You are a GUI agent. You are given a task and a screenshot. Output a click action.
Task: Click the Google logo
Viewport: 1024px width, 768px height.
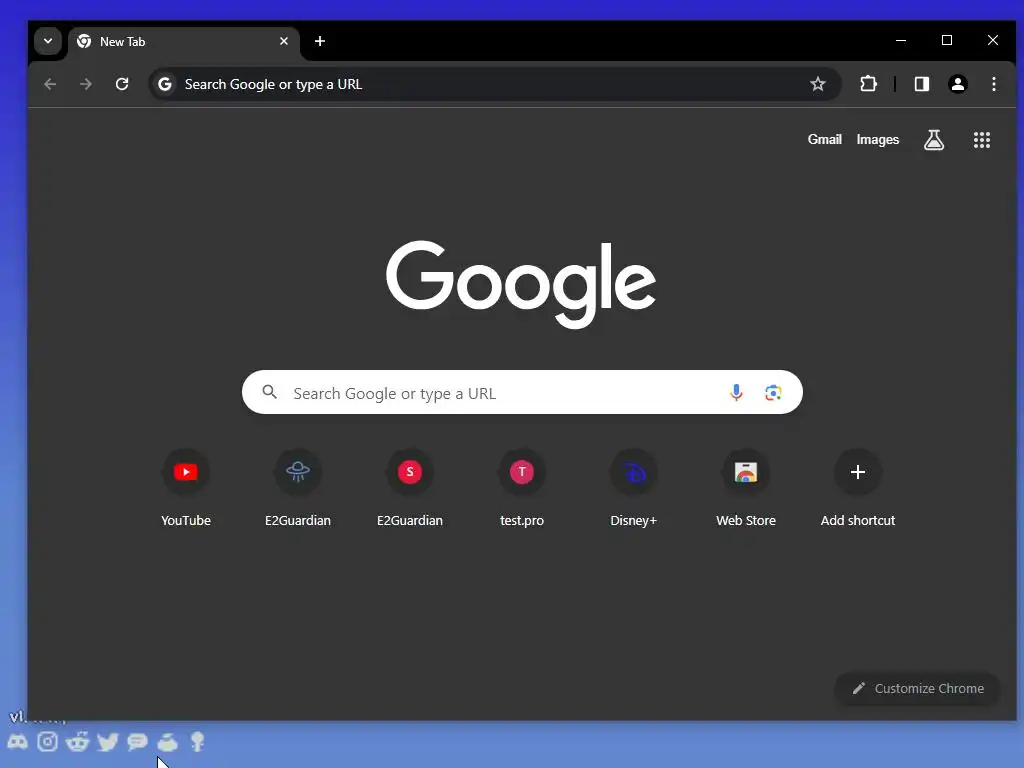pyautogui.click(x=521, y=284)
